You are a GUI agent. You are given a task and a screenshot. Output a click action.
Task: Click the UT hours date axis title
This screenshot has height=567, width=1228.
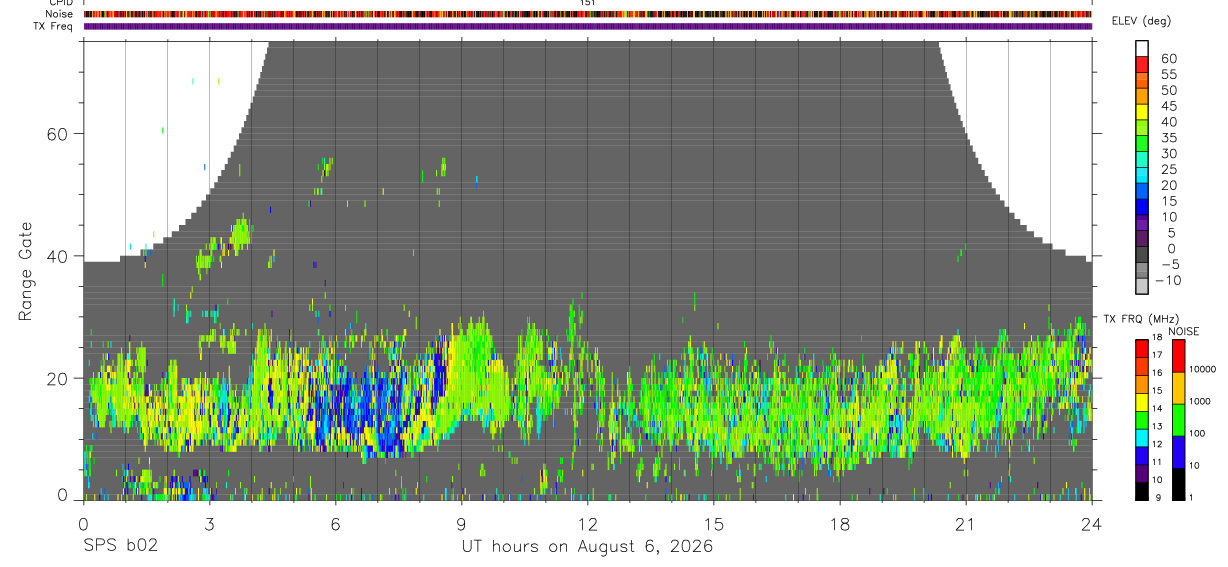587,547
